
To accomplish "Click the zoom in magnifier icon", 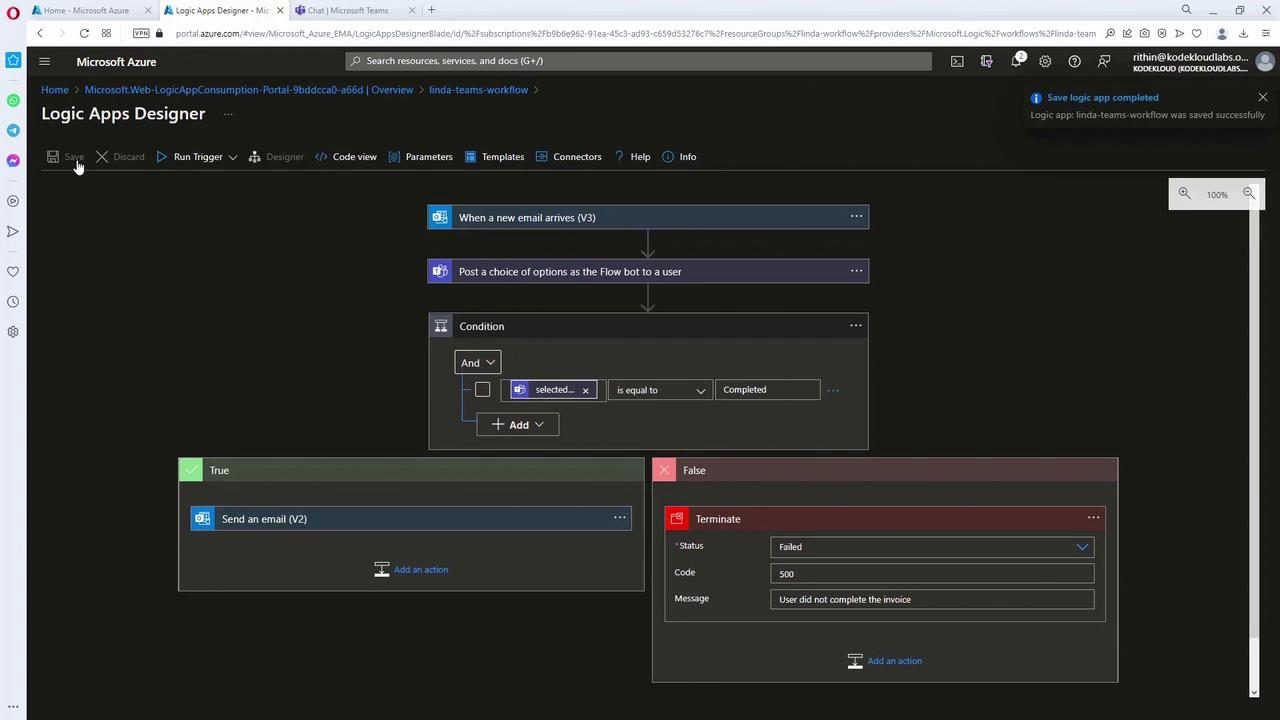I will point(1184,194).
